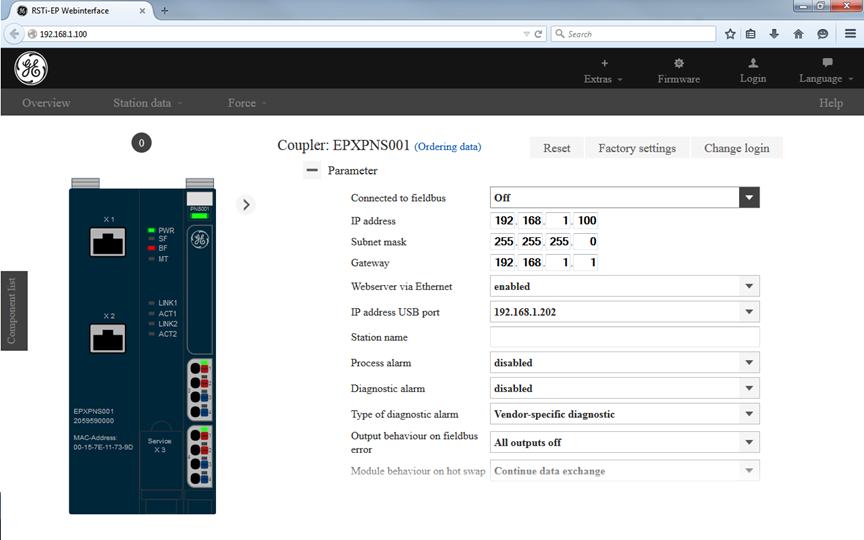
Task: Open the Firefox hamburger menu
Action: 850,34
